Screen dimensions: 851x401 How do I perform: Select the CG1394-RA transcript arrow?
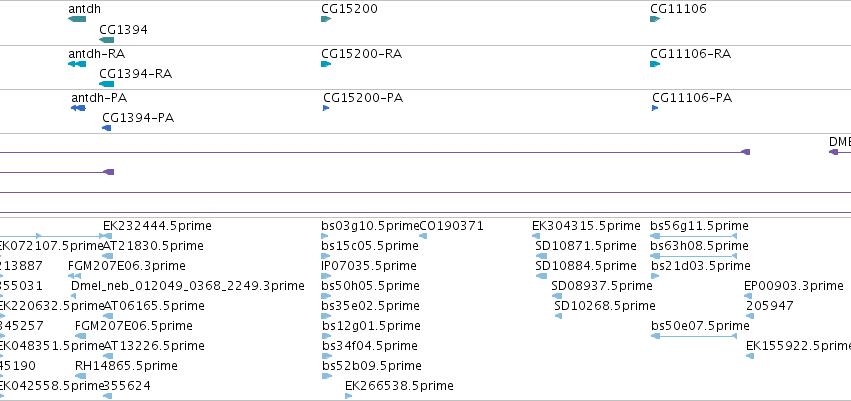pyautogui.click(x=107, y=84)
